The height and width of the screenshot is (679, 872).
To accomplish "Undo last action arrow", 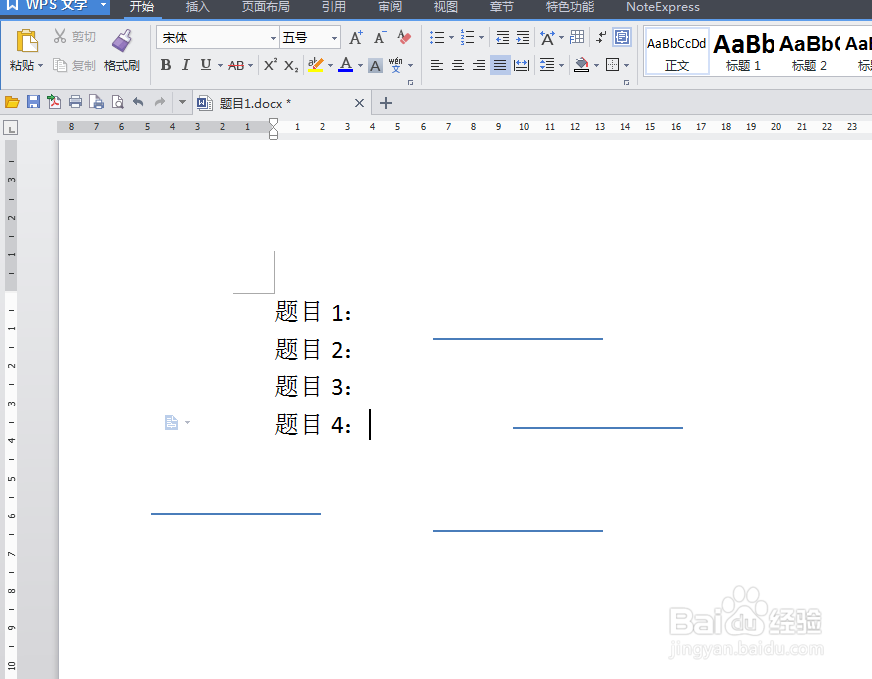I will click(138, 102).
